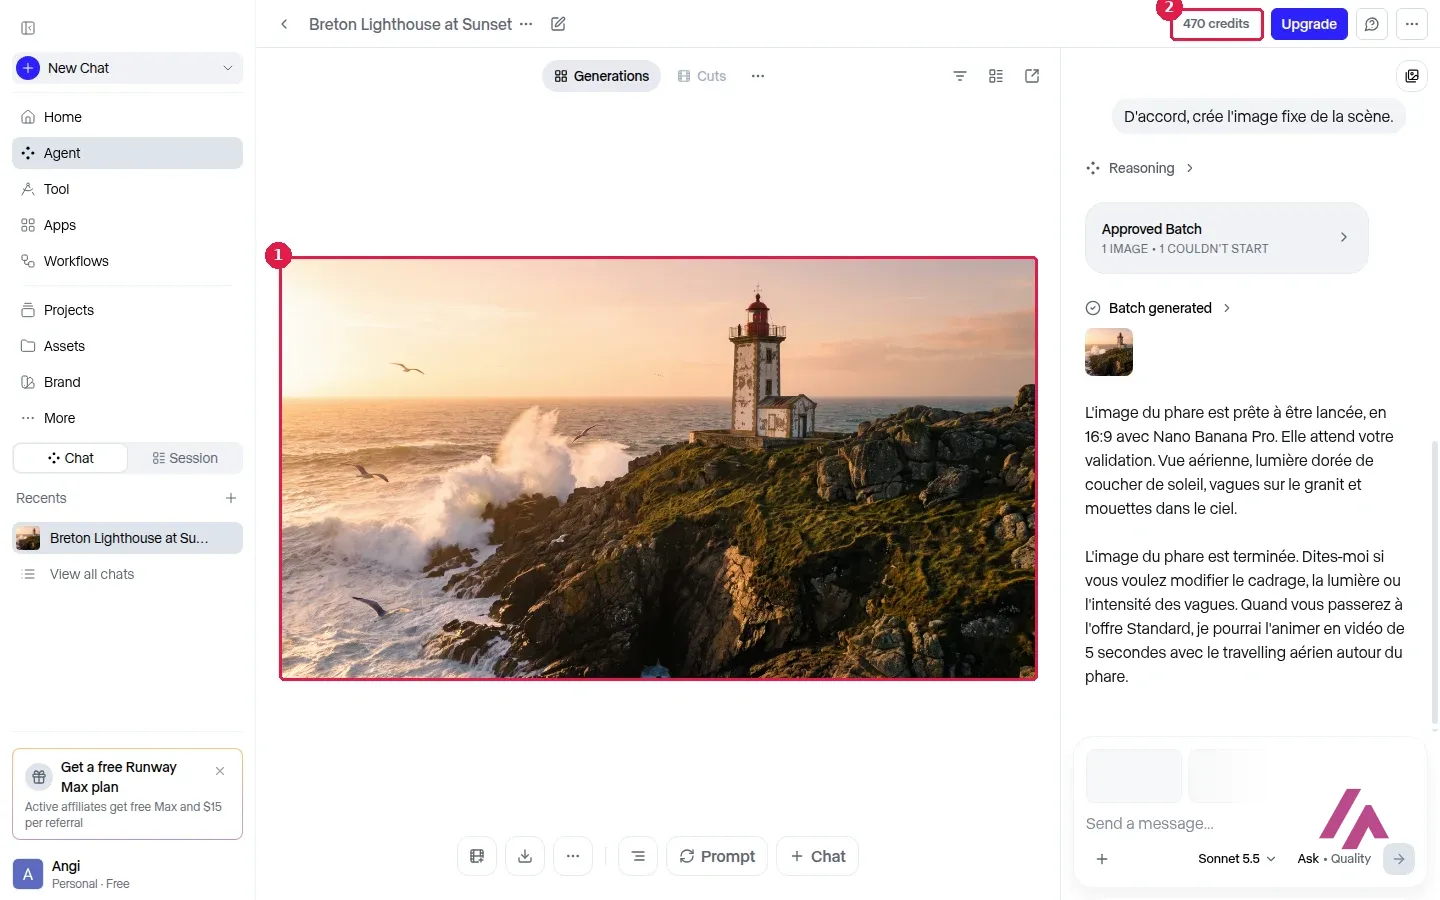The height and width of the screenshot is (900, 1440).
Task: Click the blue plus New Chat icon
Action: 28,68
